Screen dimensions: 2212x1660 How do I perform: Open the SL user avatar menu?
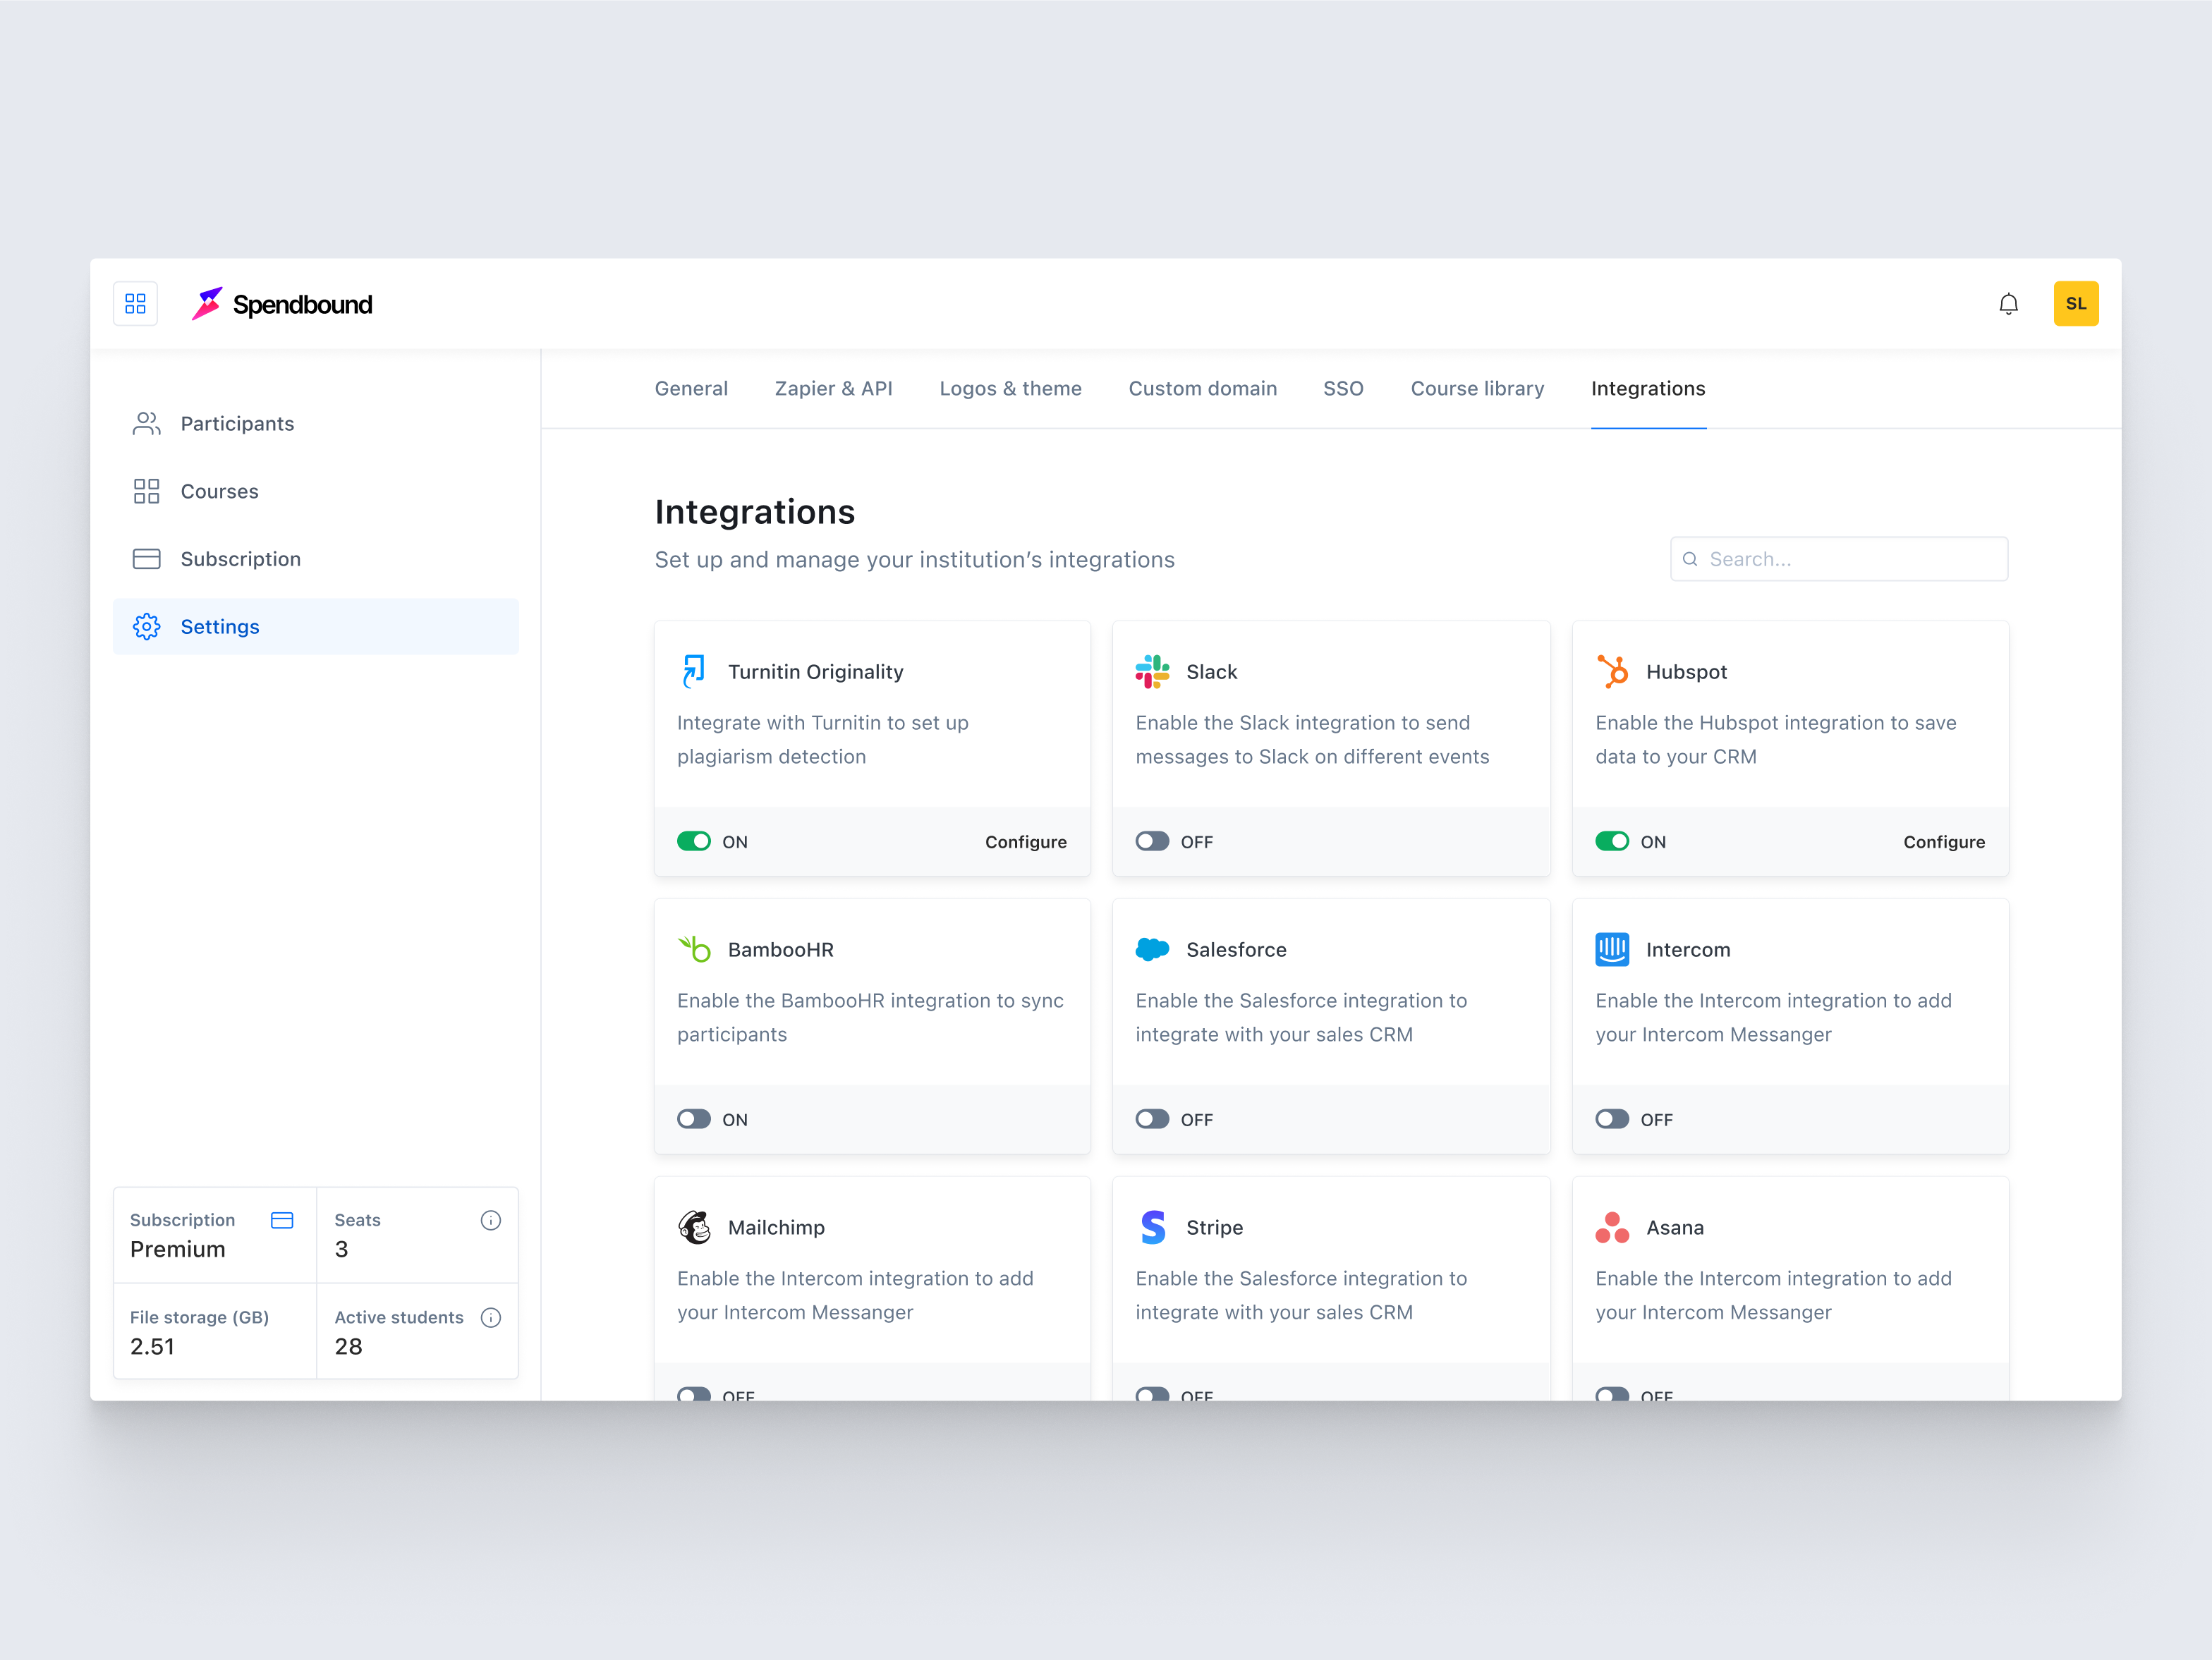click(2076, 304)
